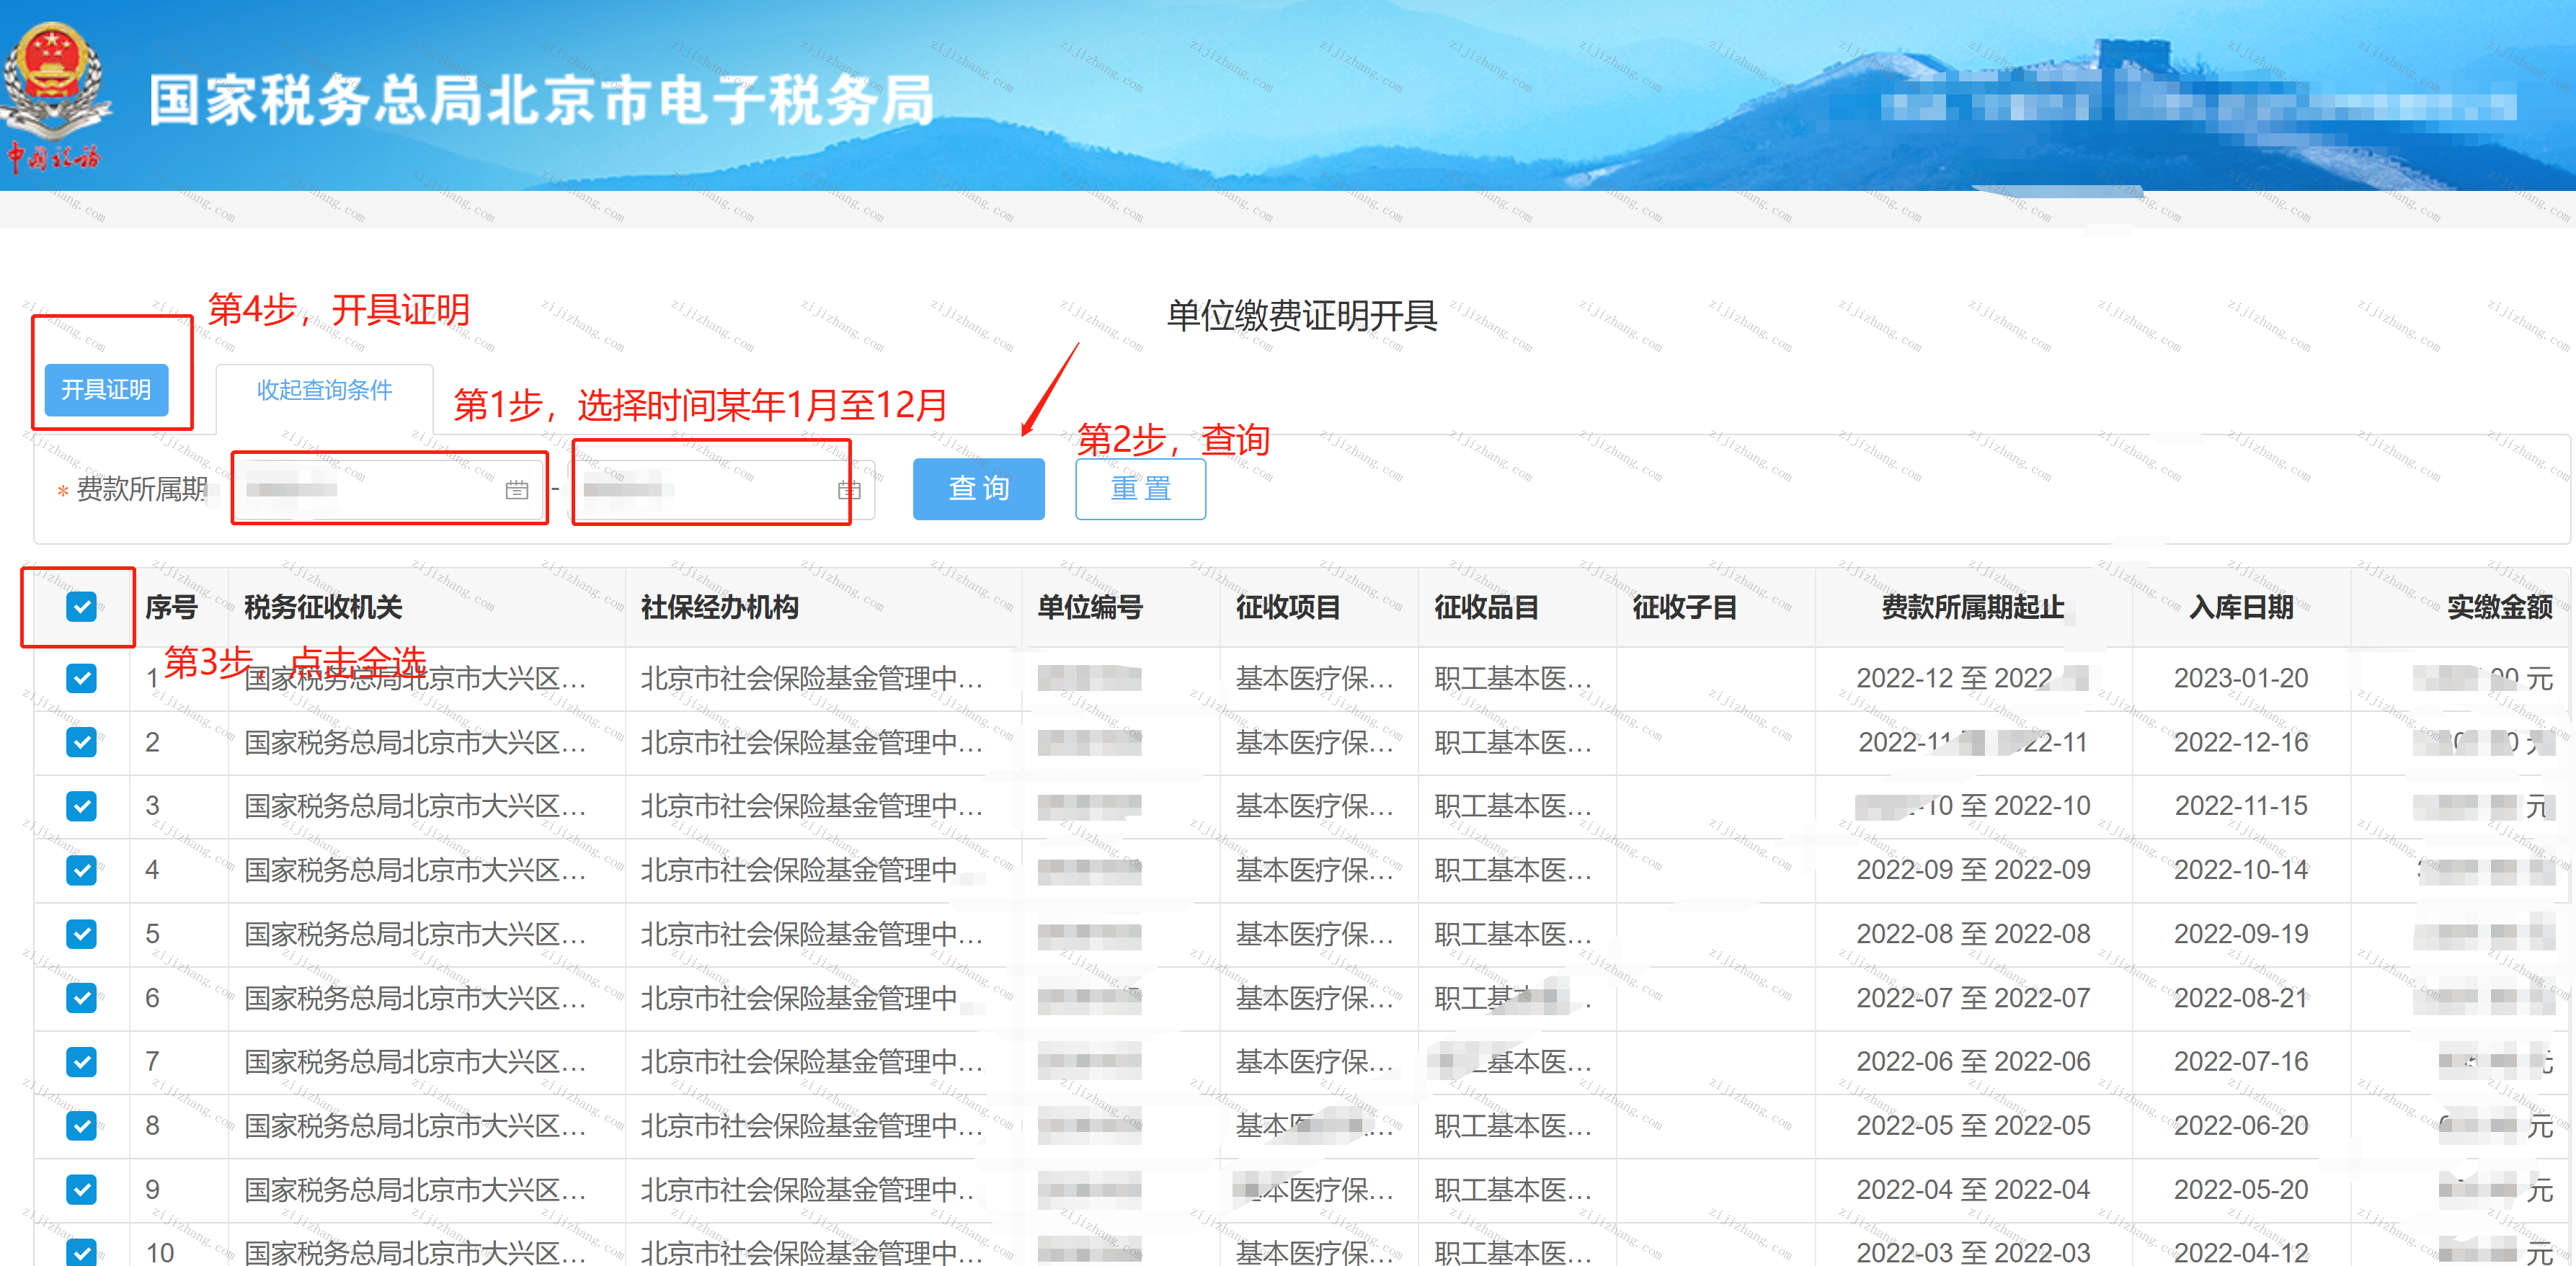Image resolution: width=2576 pixels, height=1266 pixels.
Task: Click the 入库日期 column header
Action: coord(2241,607)
